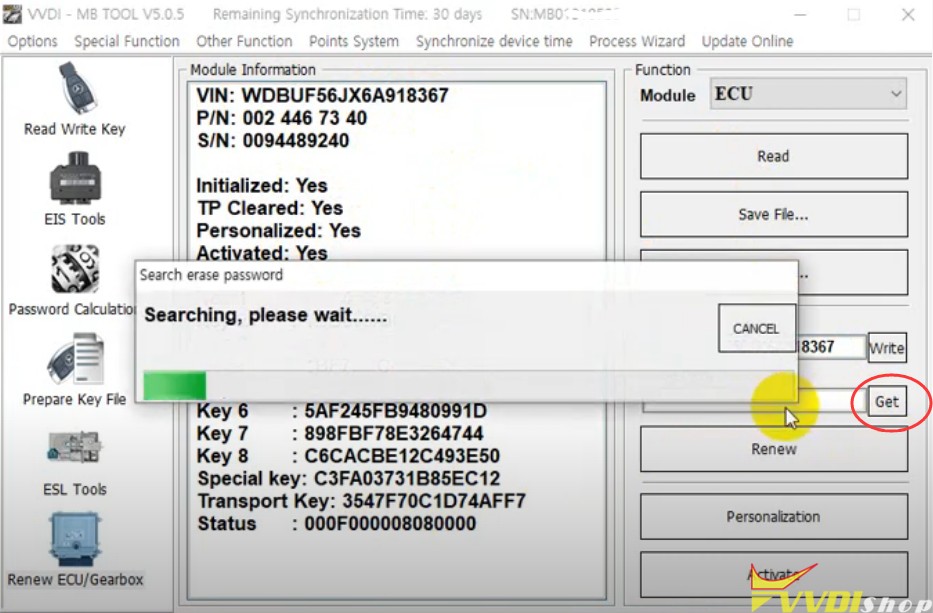This screenshot has width=933, height=613.
Task: Click the Write button
Action: [x=887, y=348]
